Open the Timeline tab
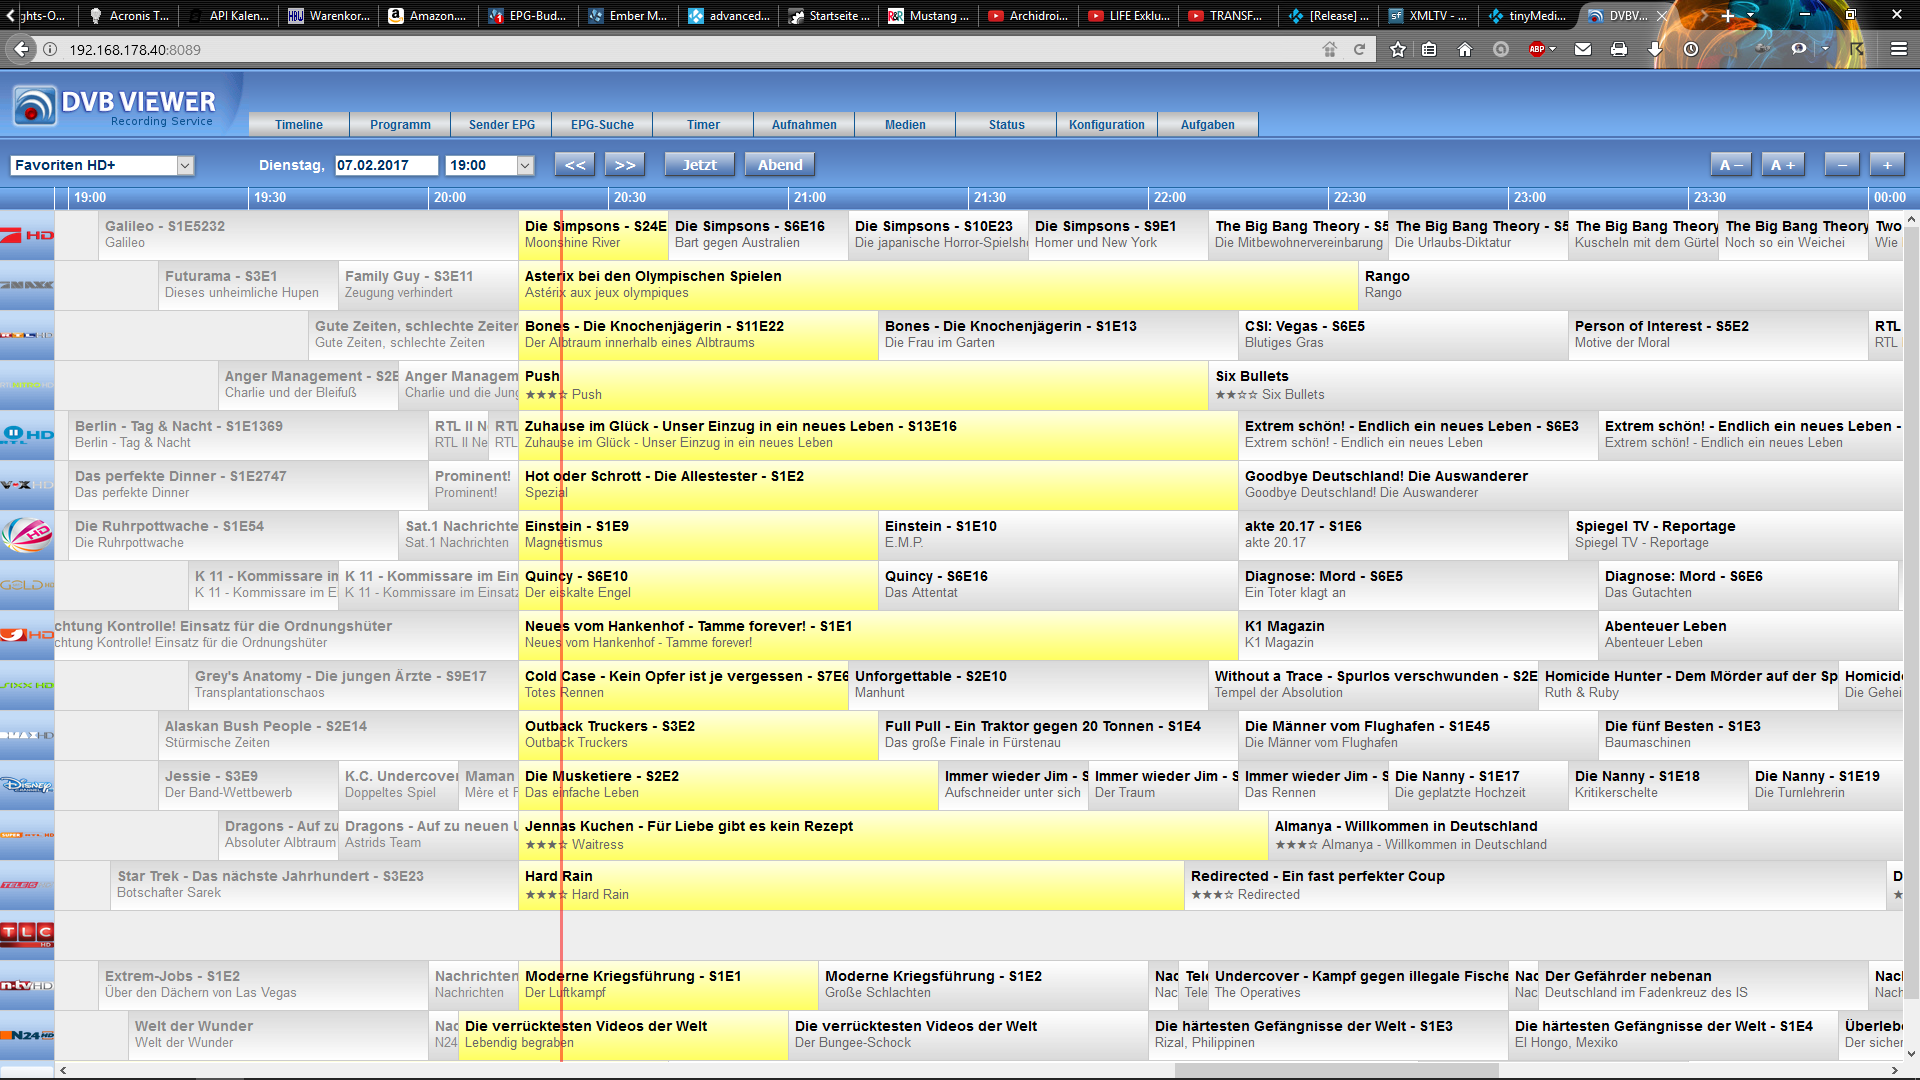Screen dimensions: 1920x1080 pos(299,125)
